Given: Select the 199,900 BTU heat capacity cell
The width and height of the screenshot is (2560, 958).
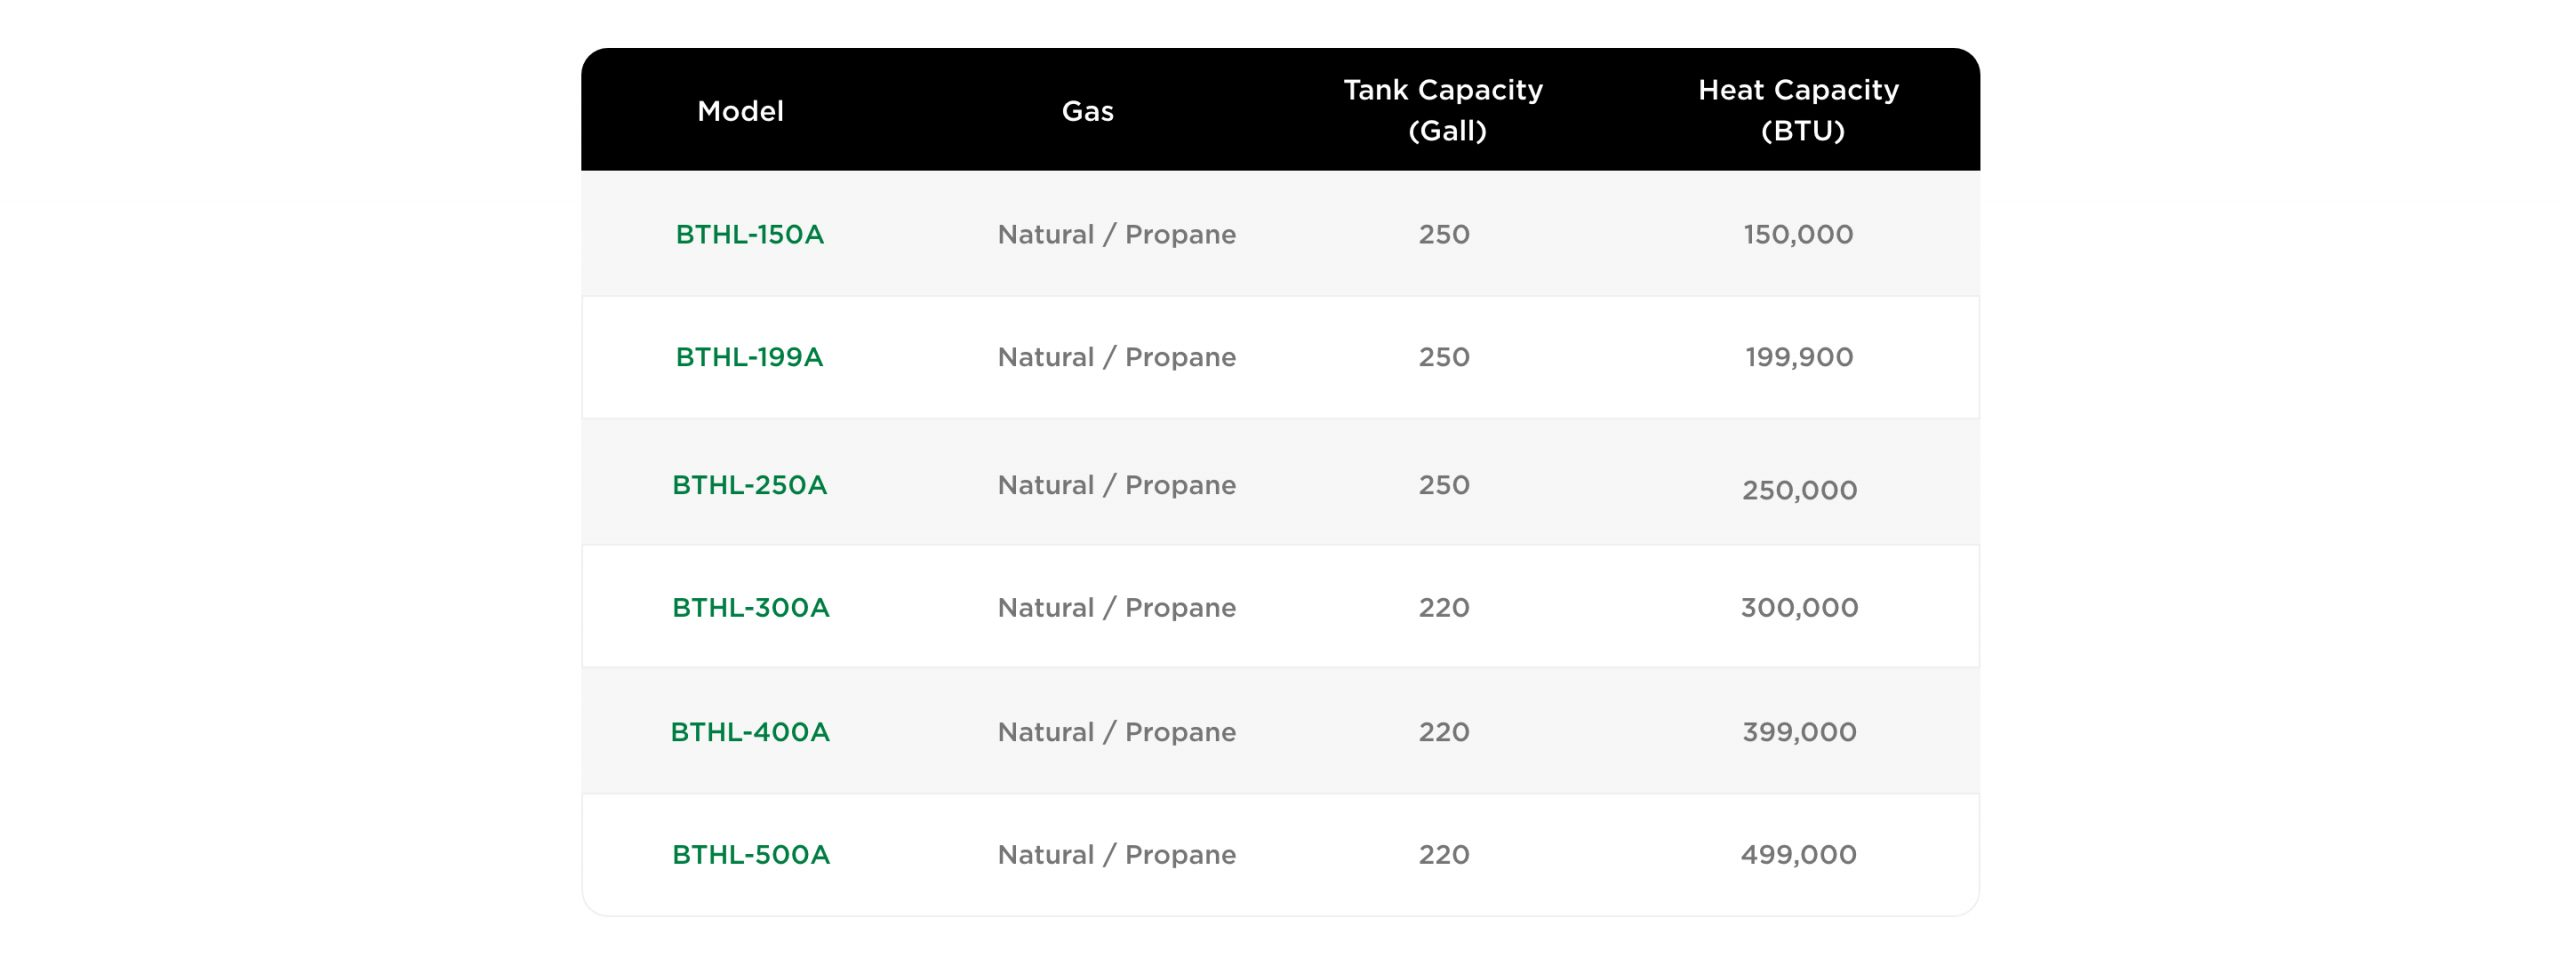Looking at the screenshot, I should tap(1798, 357).
